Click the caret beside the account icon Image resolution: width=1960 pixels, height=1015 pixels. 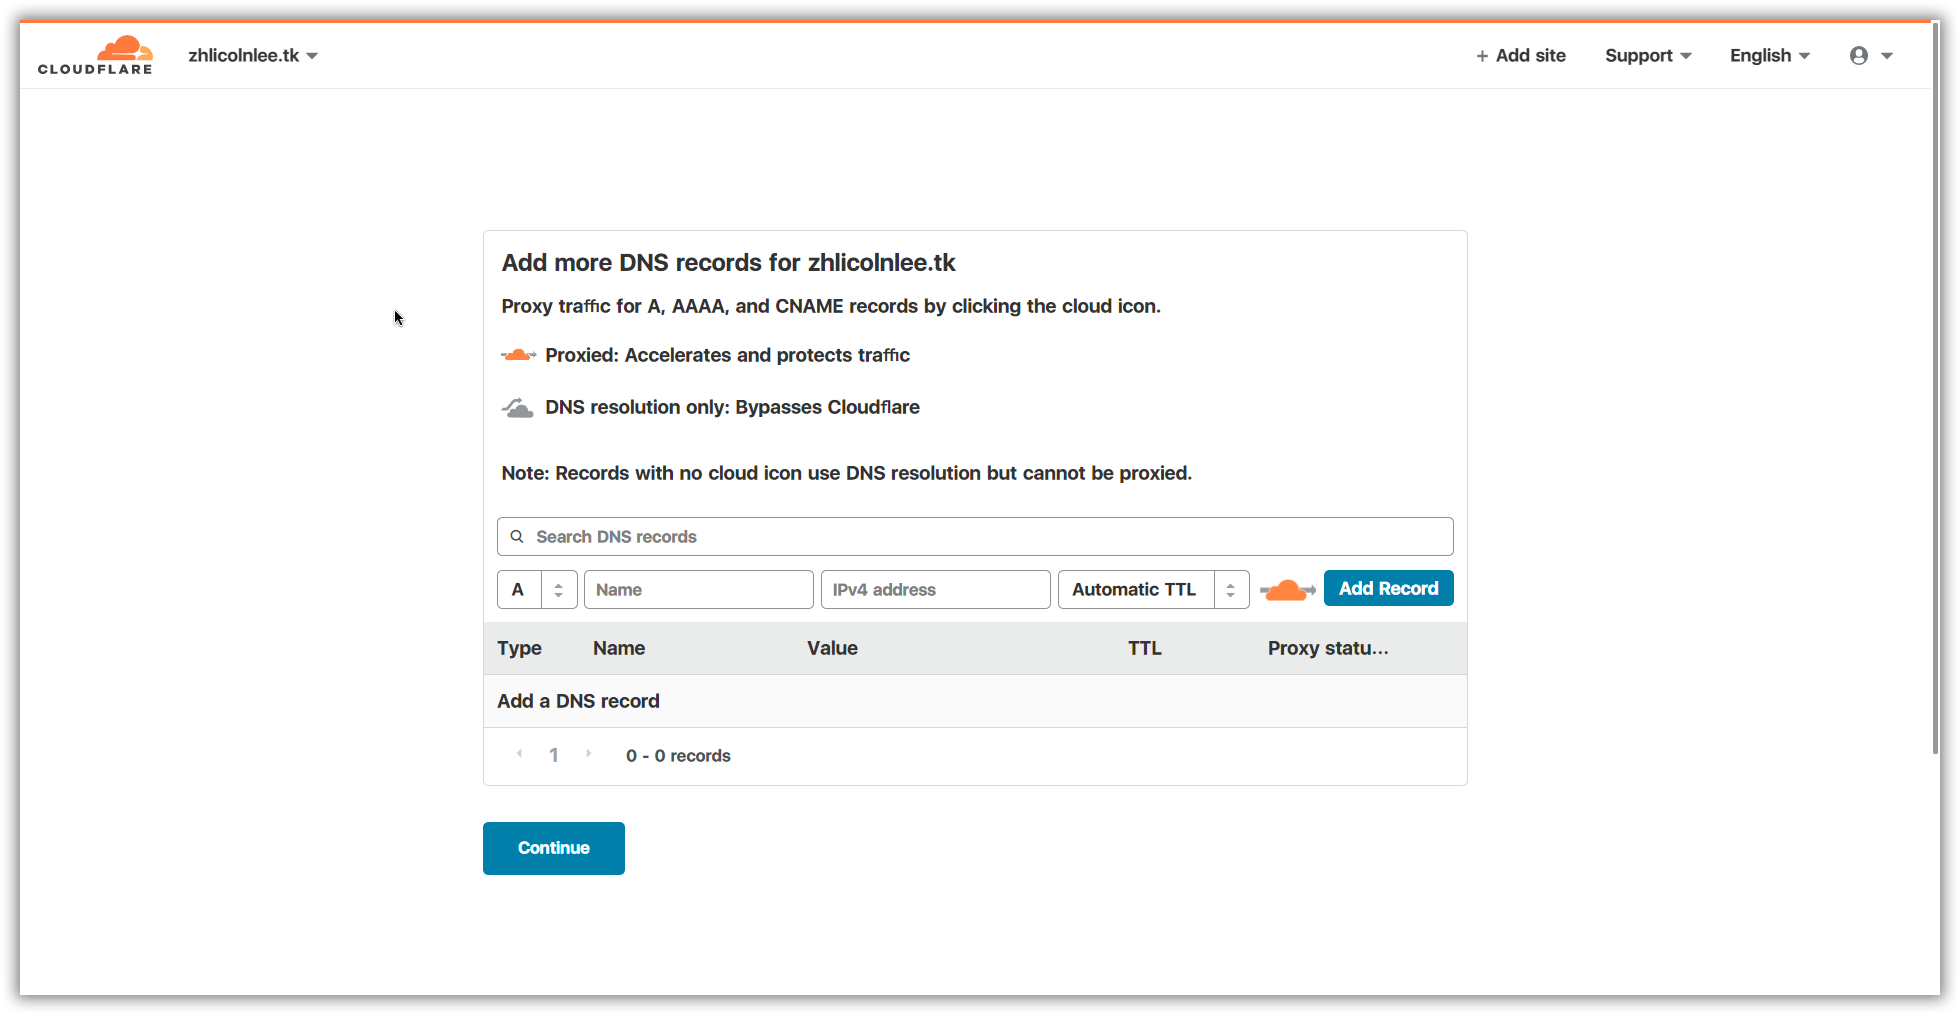click(1887, 57)
